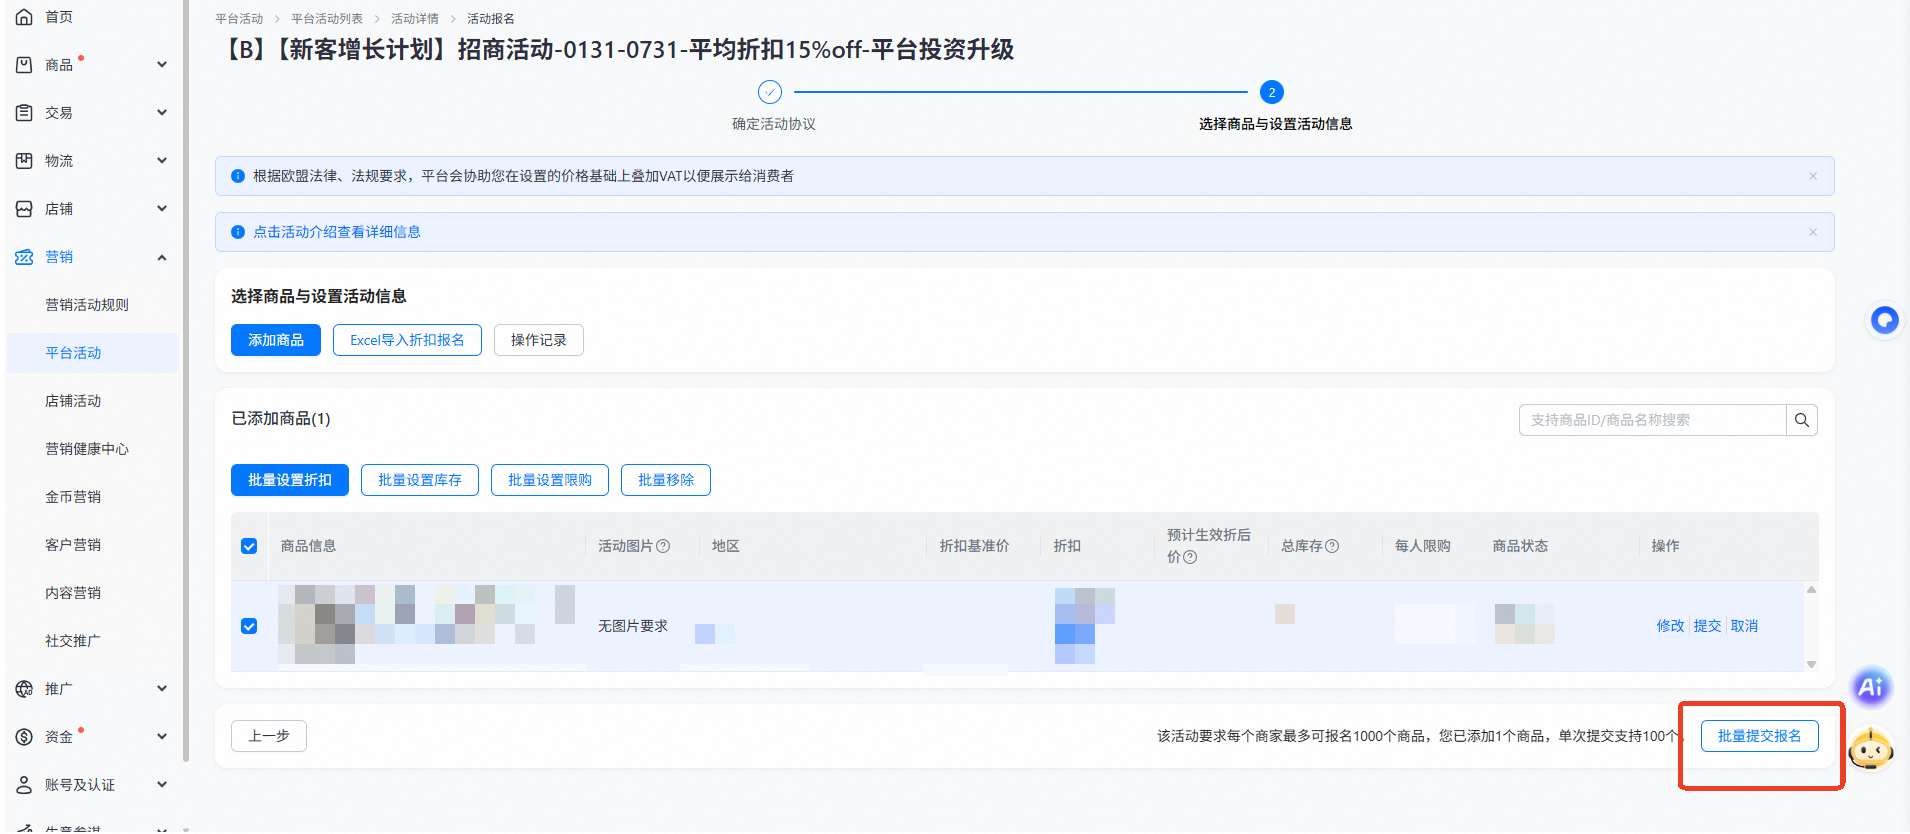Click the search magnifier icon
Screen dimensions: 1910x834
[1801, 420]
